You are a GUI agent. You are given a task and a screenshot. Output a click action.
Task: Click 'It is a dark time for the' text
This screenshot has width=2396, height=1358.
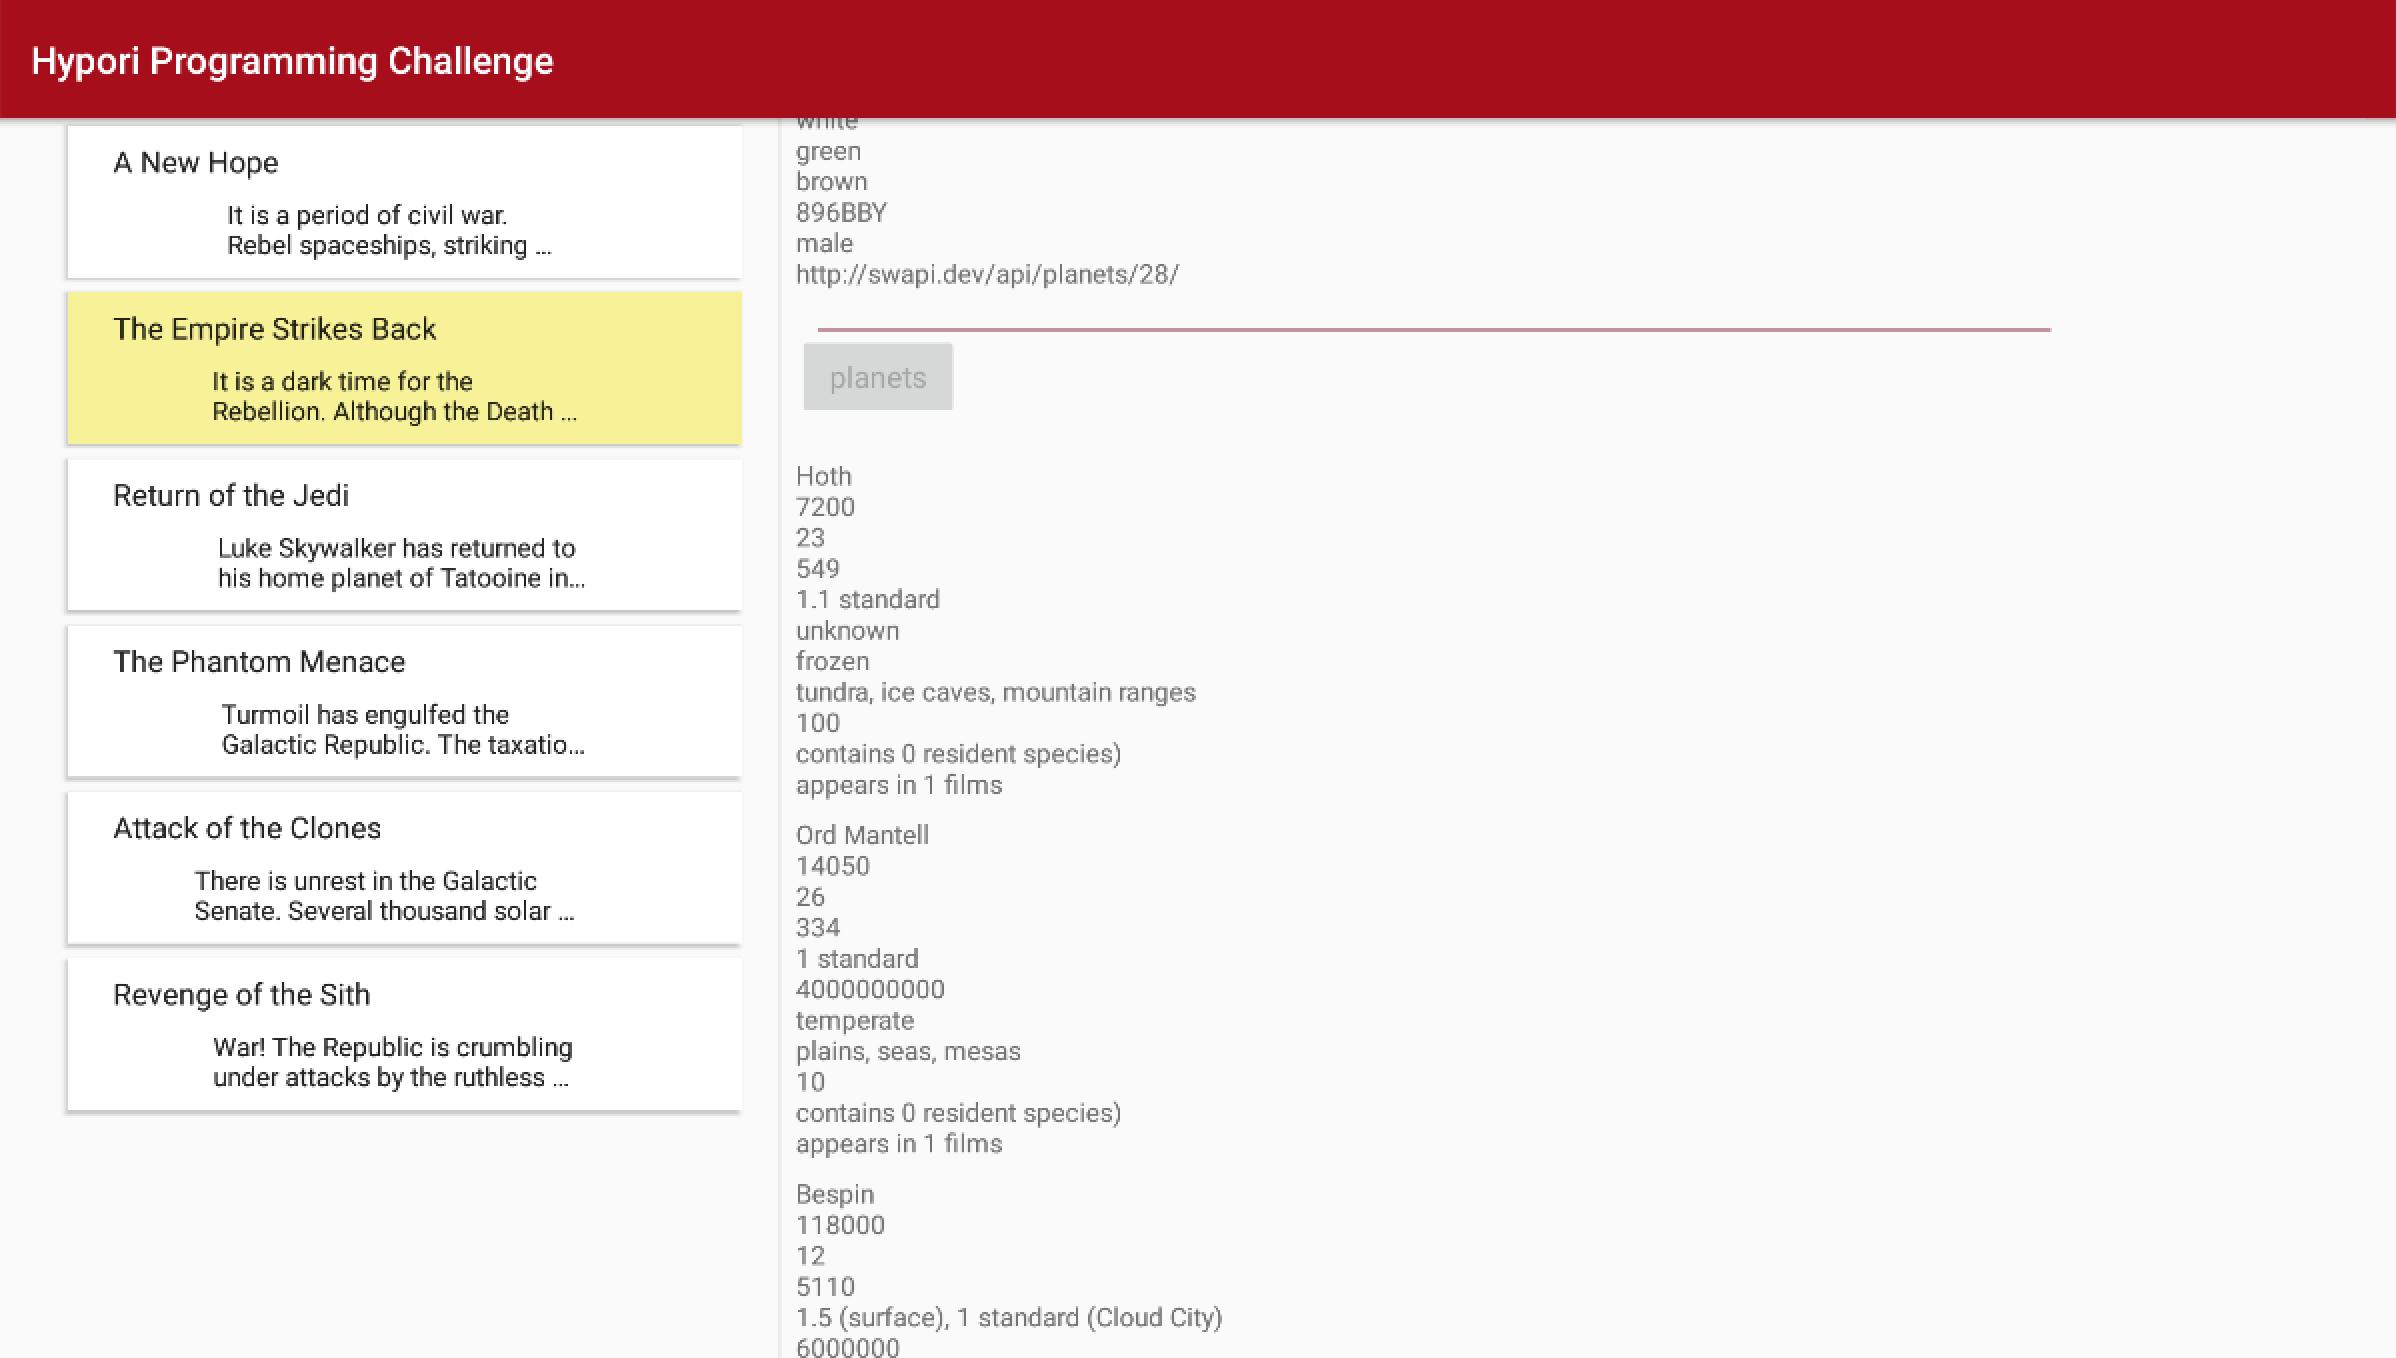(342, 381)
